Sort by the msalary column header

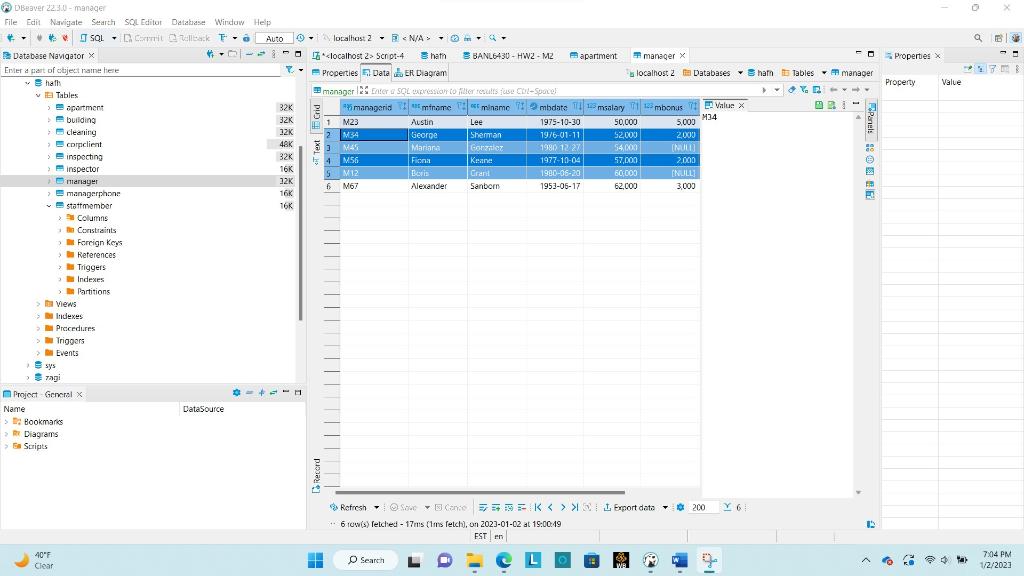pyautogui.click(x=611, y=107)
